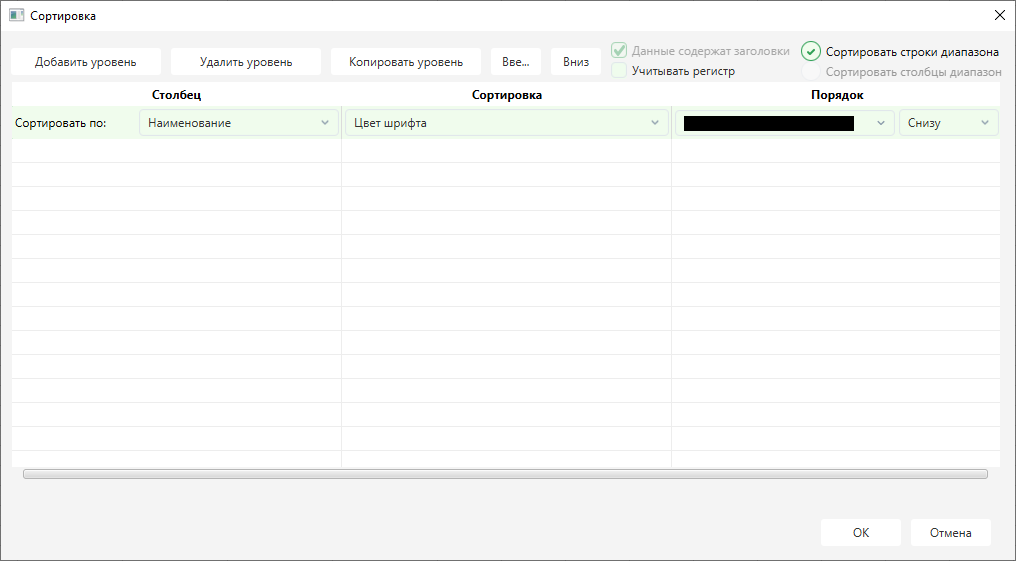Click the Сортировка window title icon
Screen dimensions: 1016x561
(16, 16)
